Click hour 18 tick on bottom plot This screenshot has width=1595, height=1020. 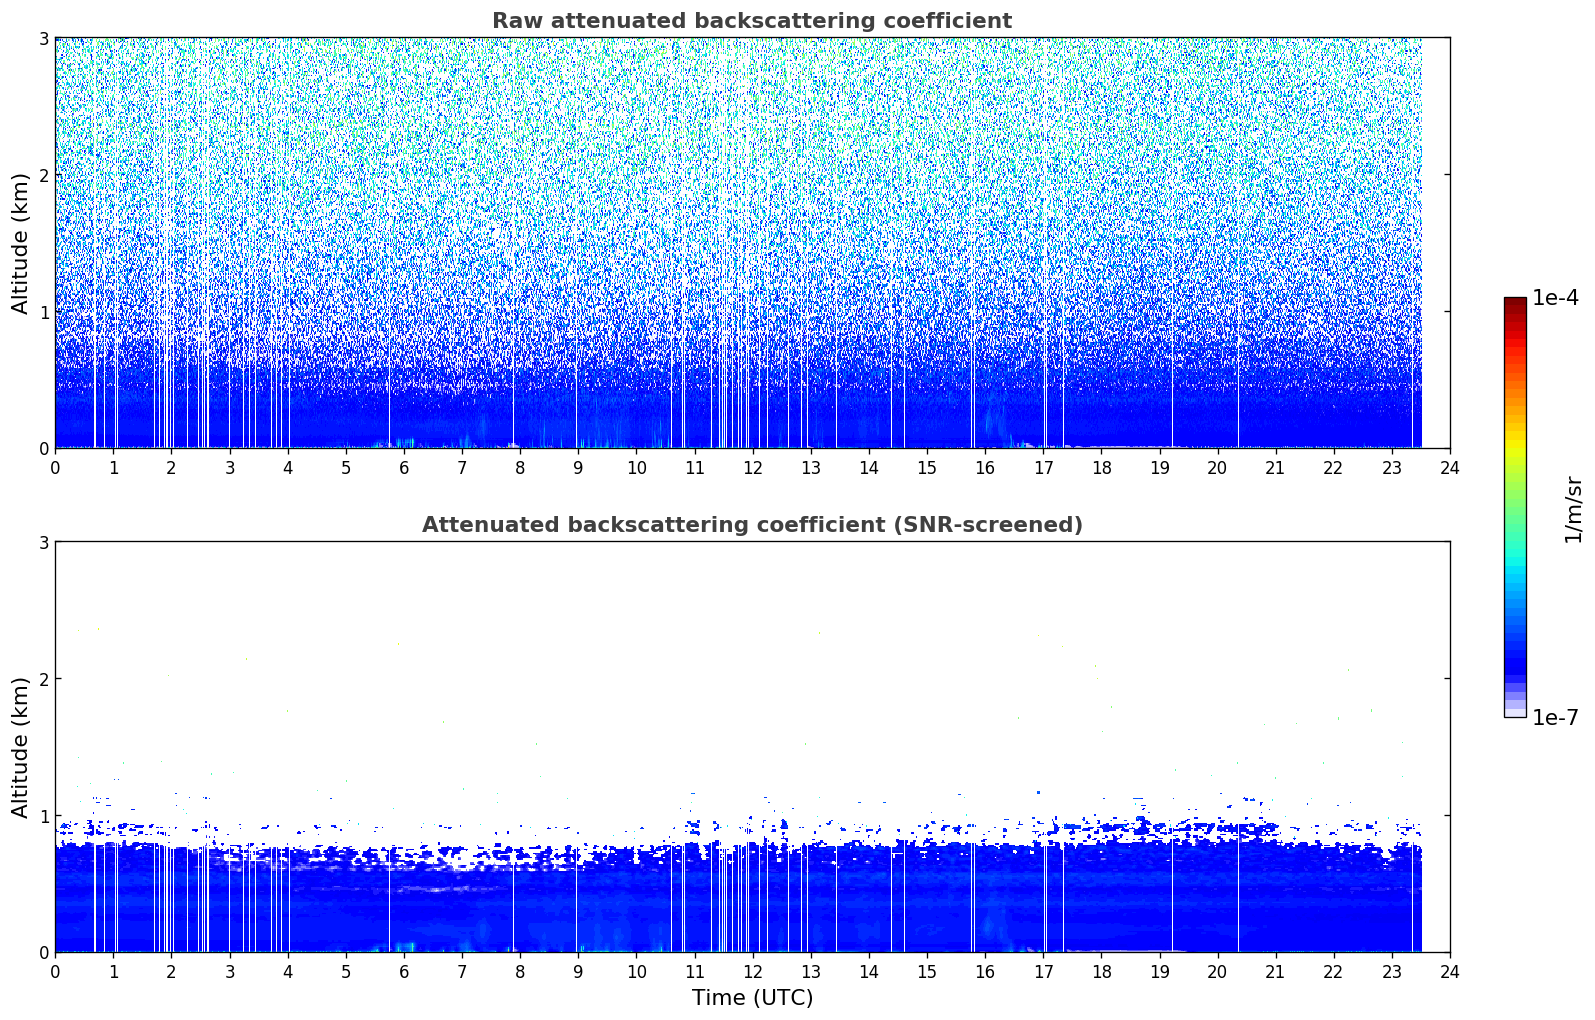pyautogui.click(x=1101, y=971)
